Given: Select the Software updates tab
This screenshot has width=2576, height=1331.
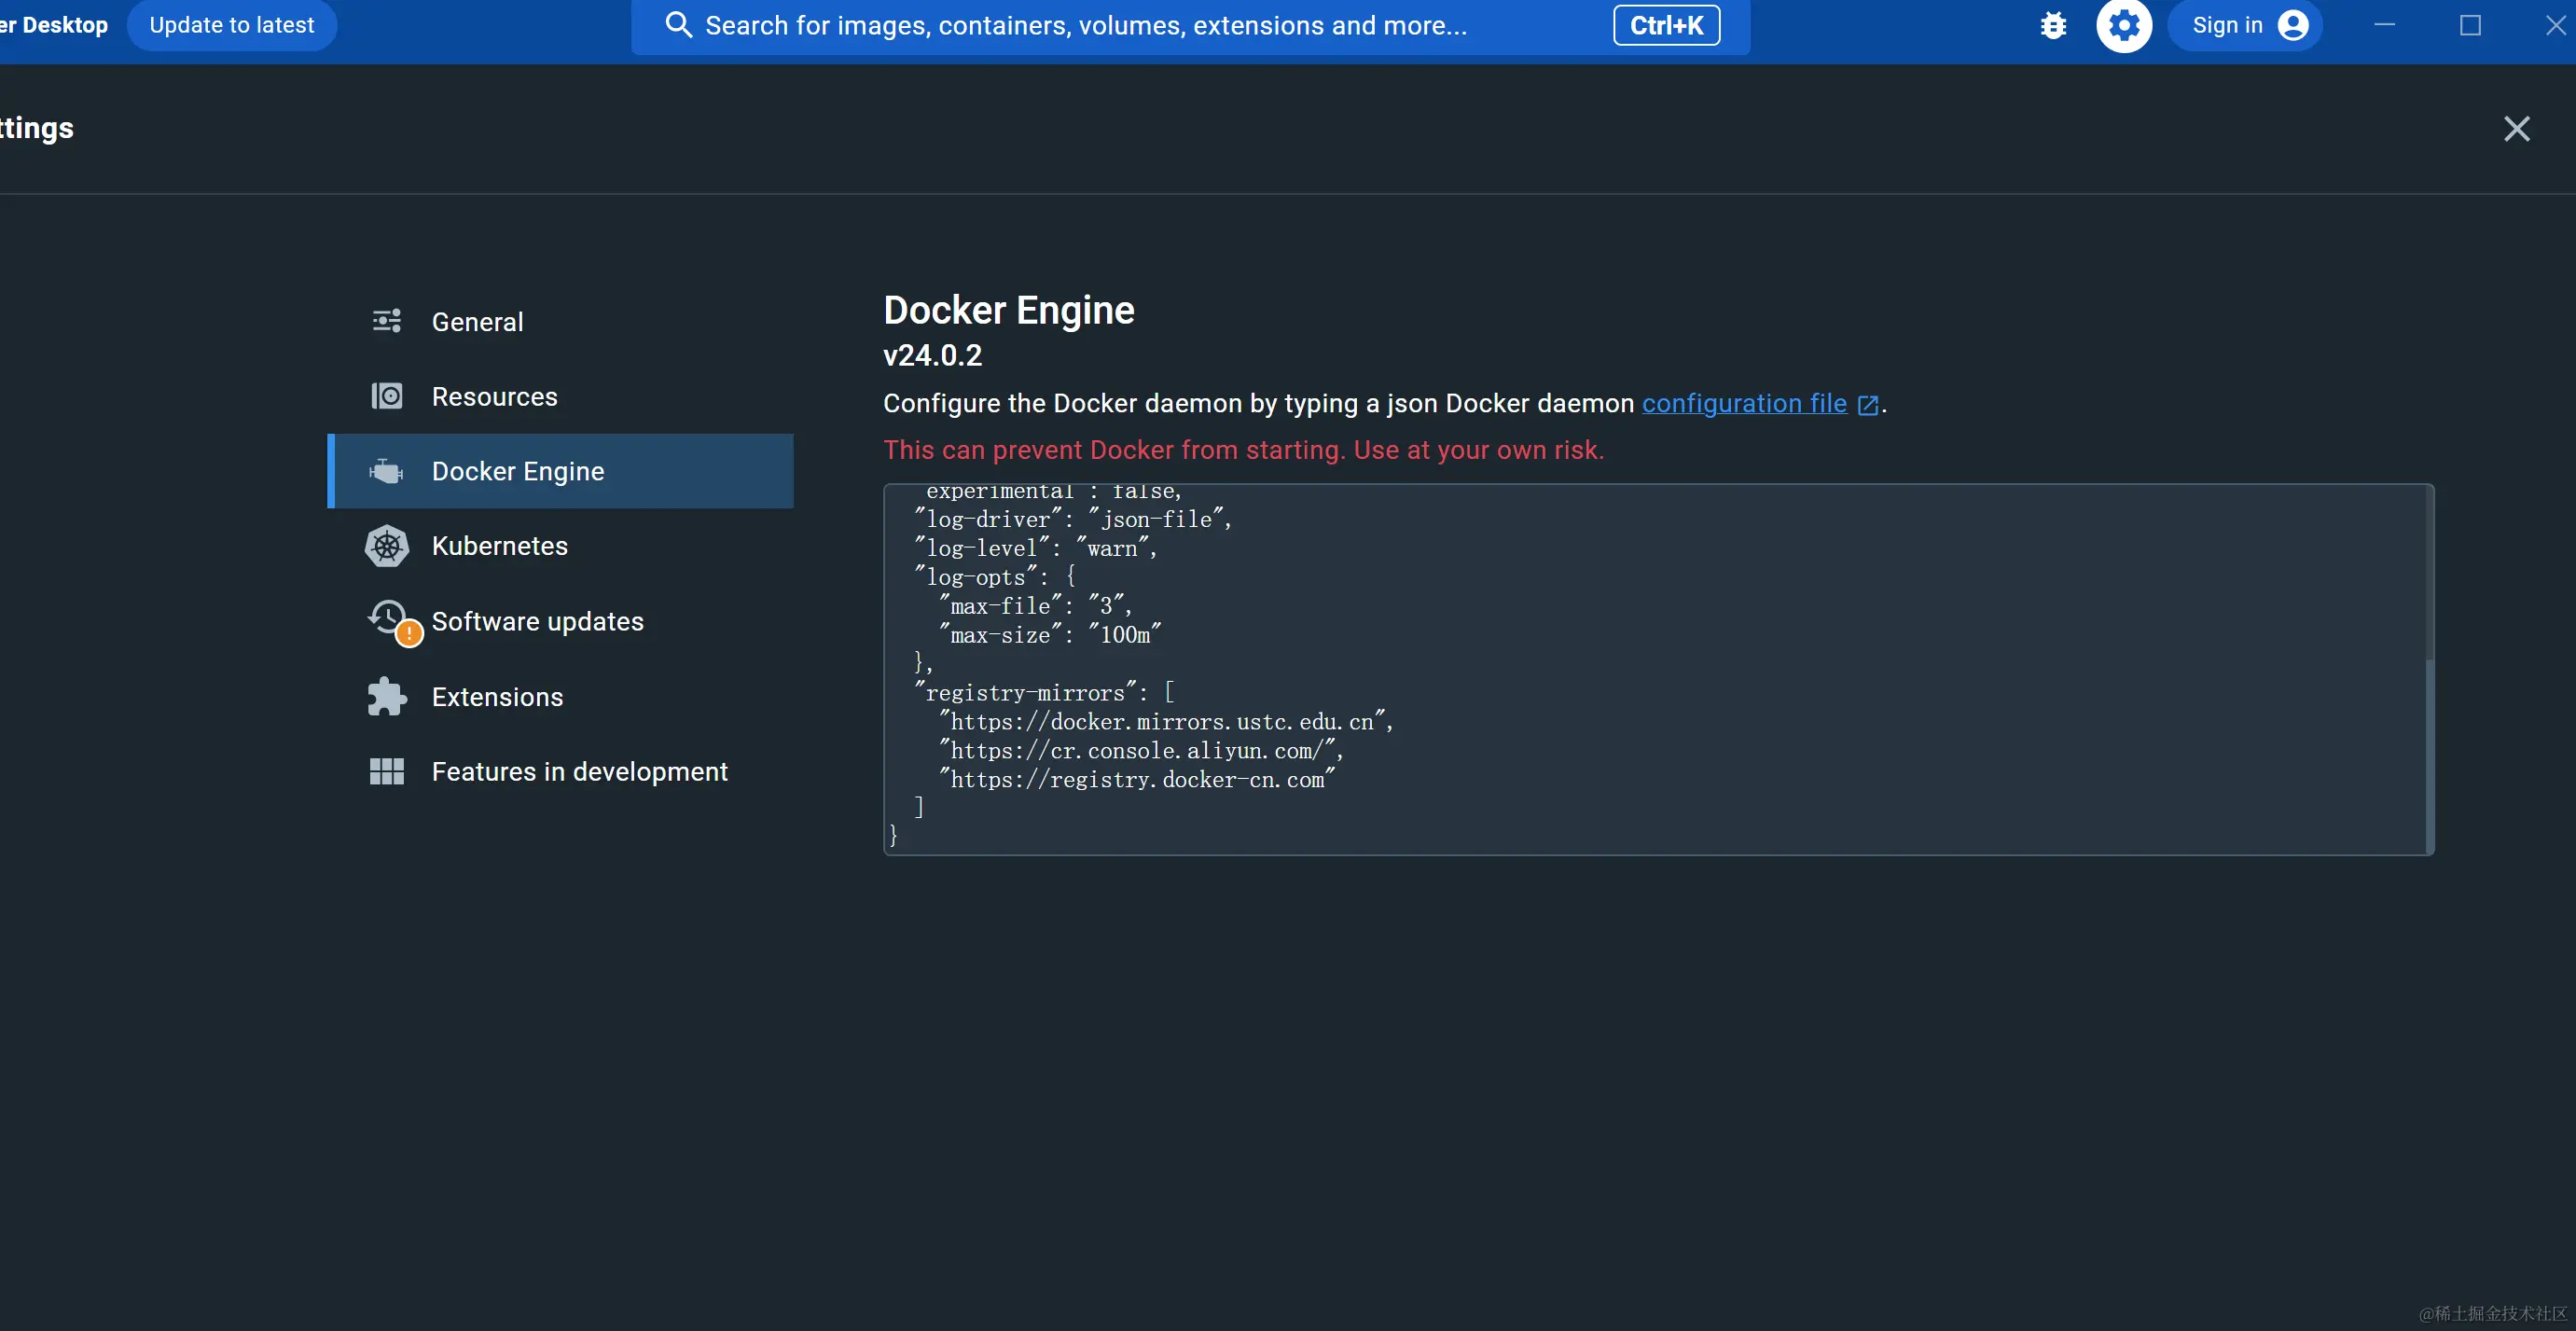Looking at the screenshot, I should [x=537, y=621].
